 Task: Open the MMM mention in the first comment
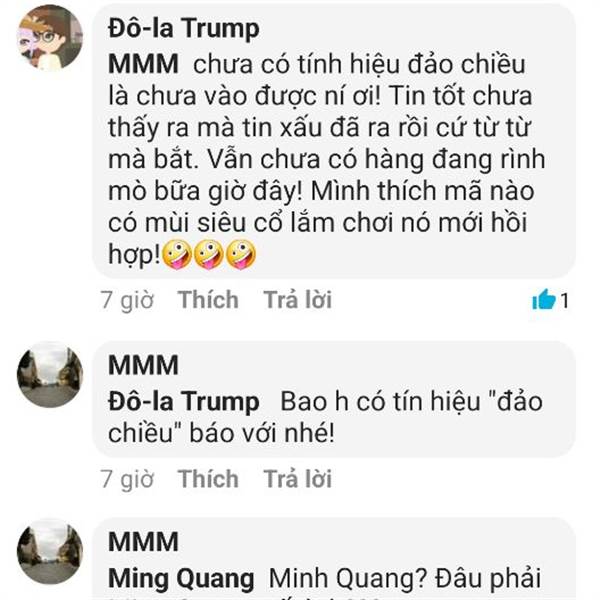(143, 64)
